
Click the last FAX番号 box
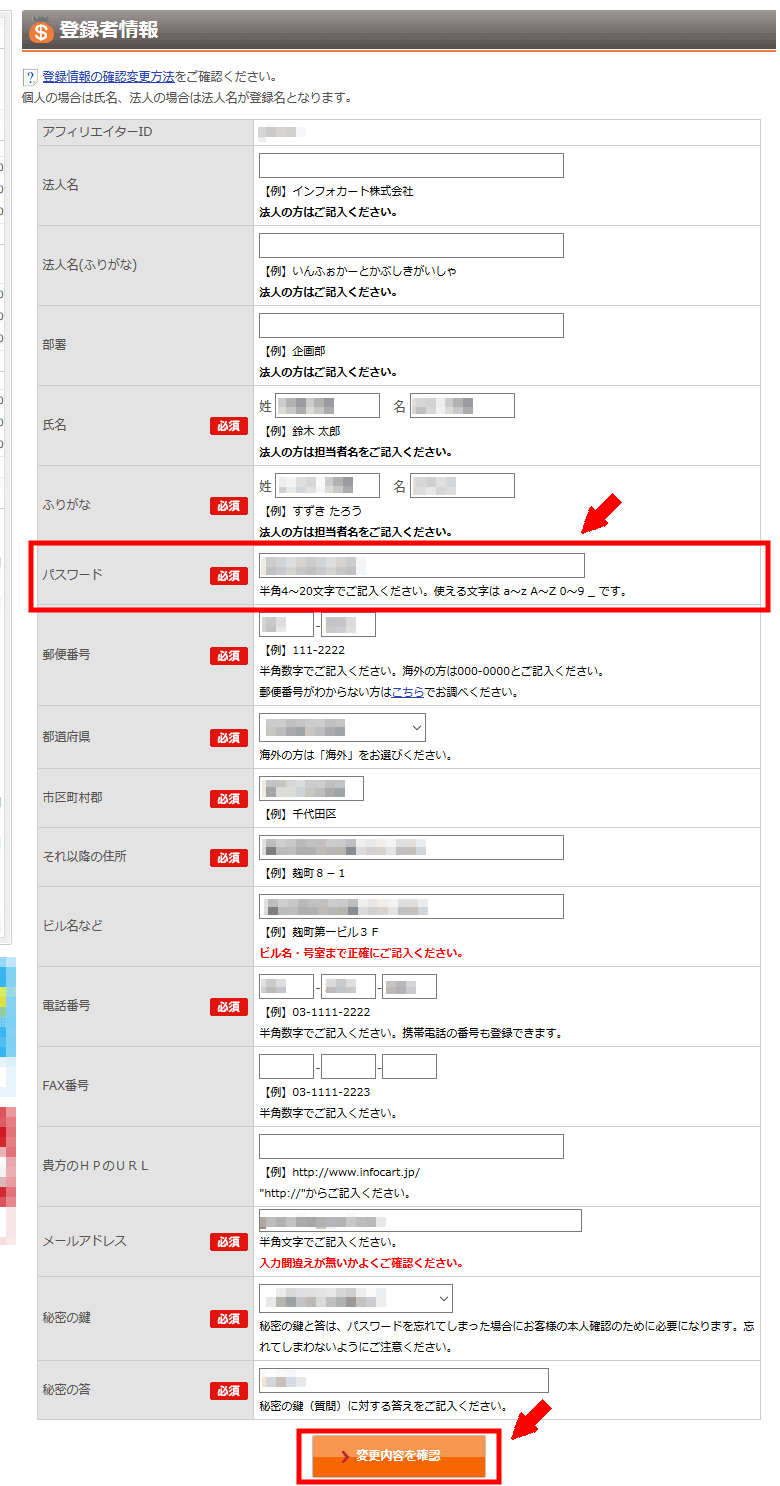(x=410, y=1067)
